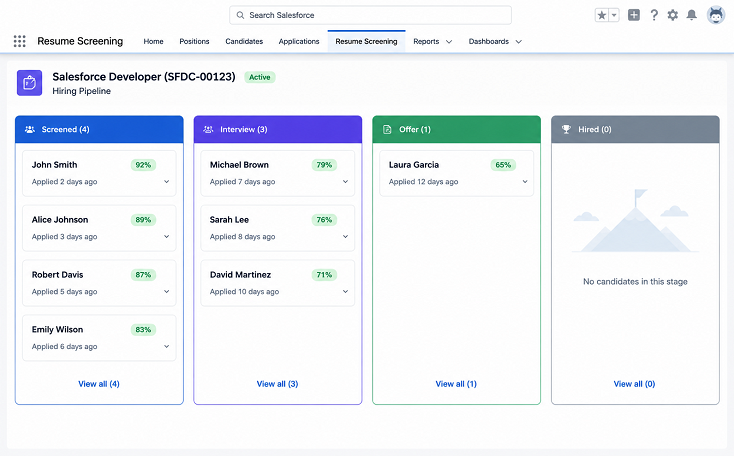Screen dimensions: 734x456
Task: Expand David Martinez's card chevron
Action: [345, 291]
